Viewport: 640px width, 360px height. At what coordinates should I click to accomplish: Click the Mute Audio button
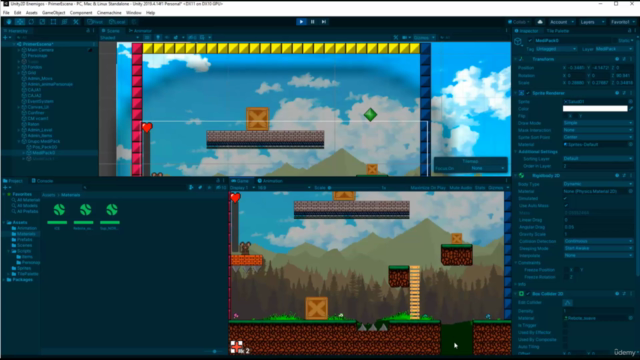coord(460,188)
